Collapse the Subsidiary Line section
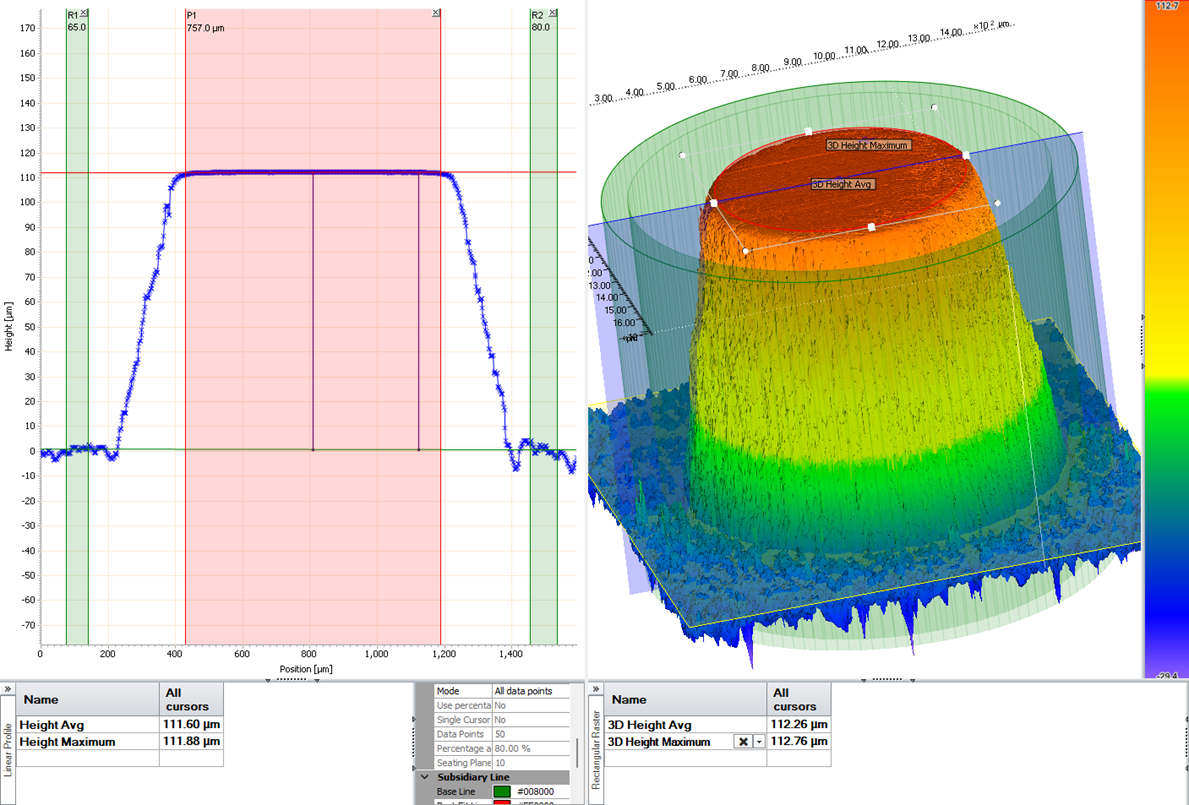 pyautogui.click(x=425, y=777)
